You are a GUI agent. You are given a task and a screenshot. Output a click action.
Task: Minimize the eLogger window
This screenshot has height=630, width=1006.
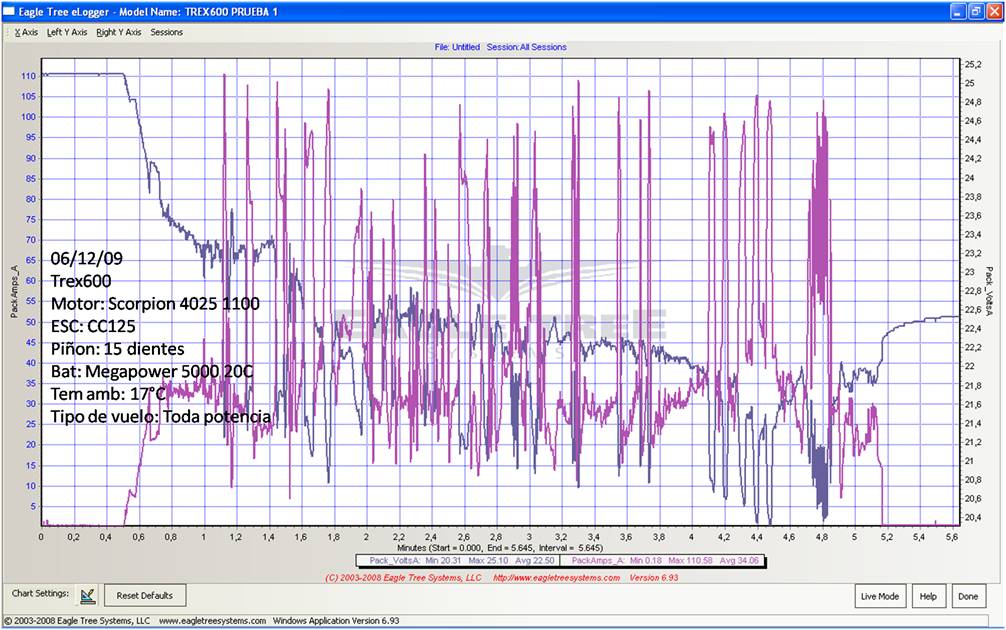[958, 10]
